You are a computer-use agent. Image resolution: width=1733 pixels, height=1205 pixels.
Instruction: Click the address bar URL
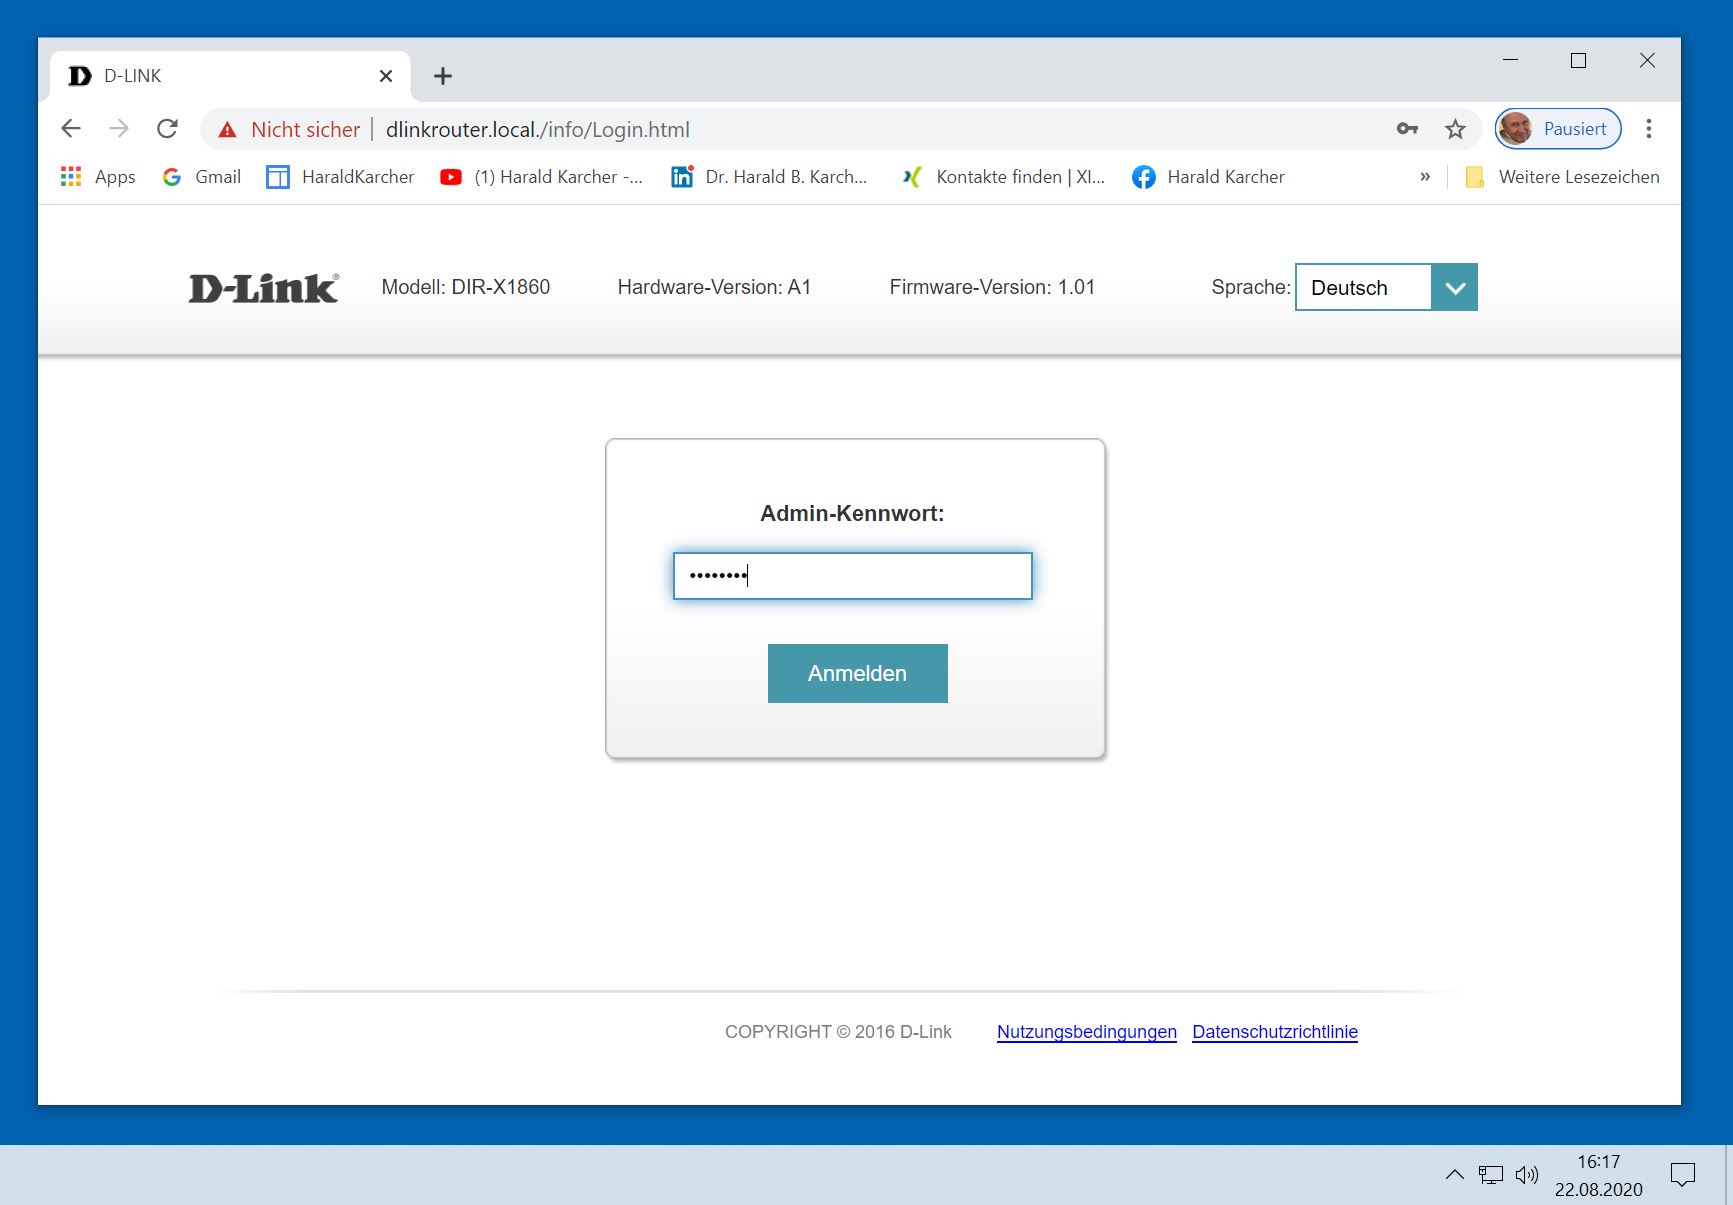(x=538, y=130)
